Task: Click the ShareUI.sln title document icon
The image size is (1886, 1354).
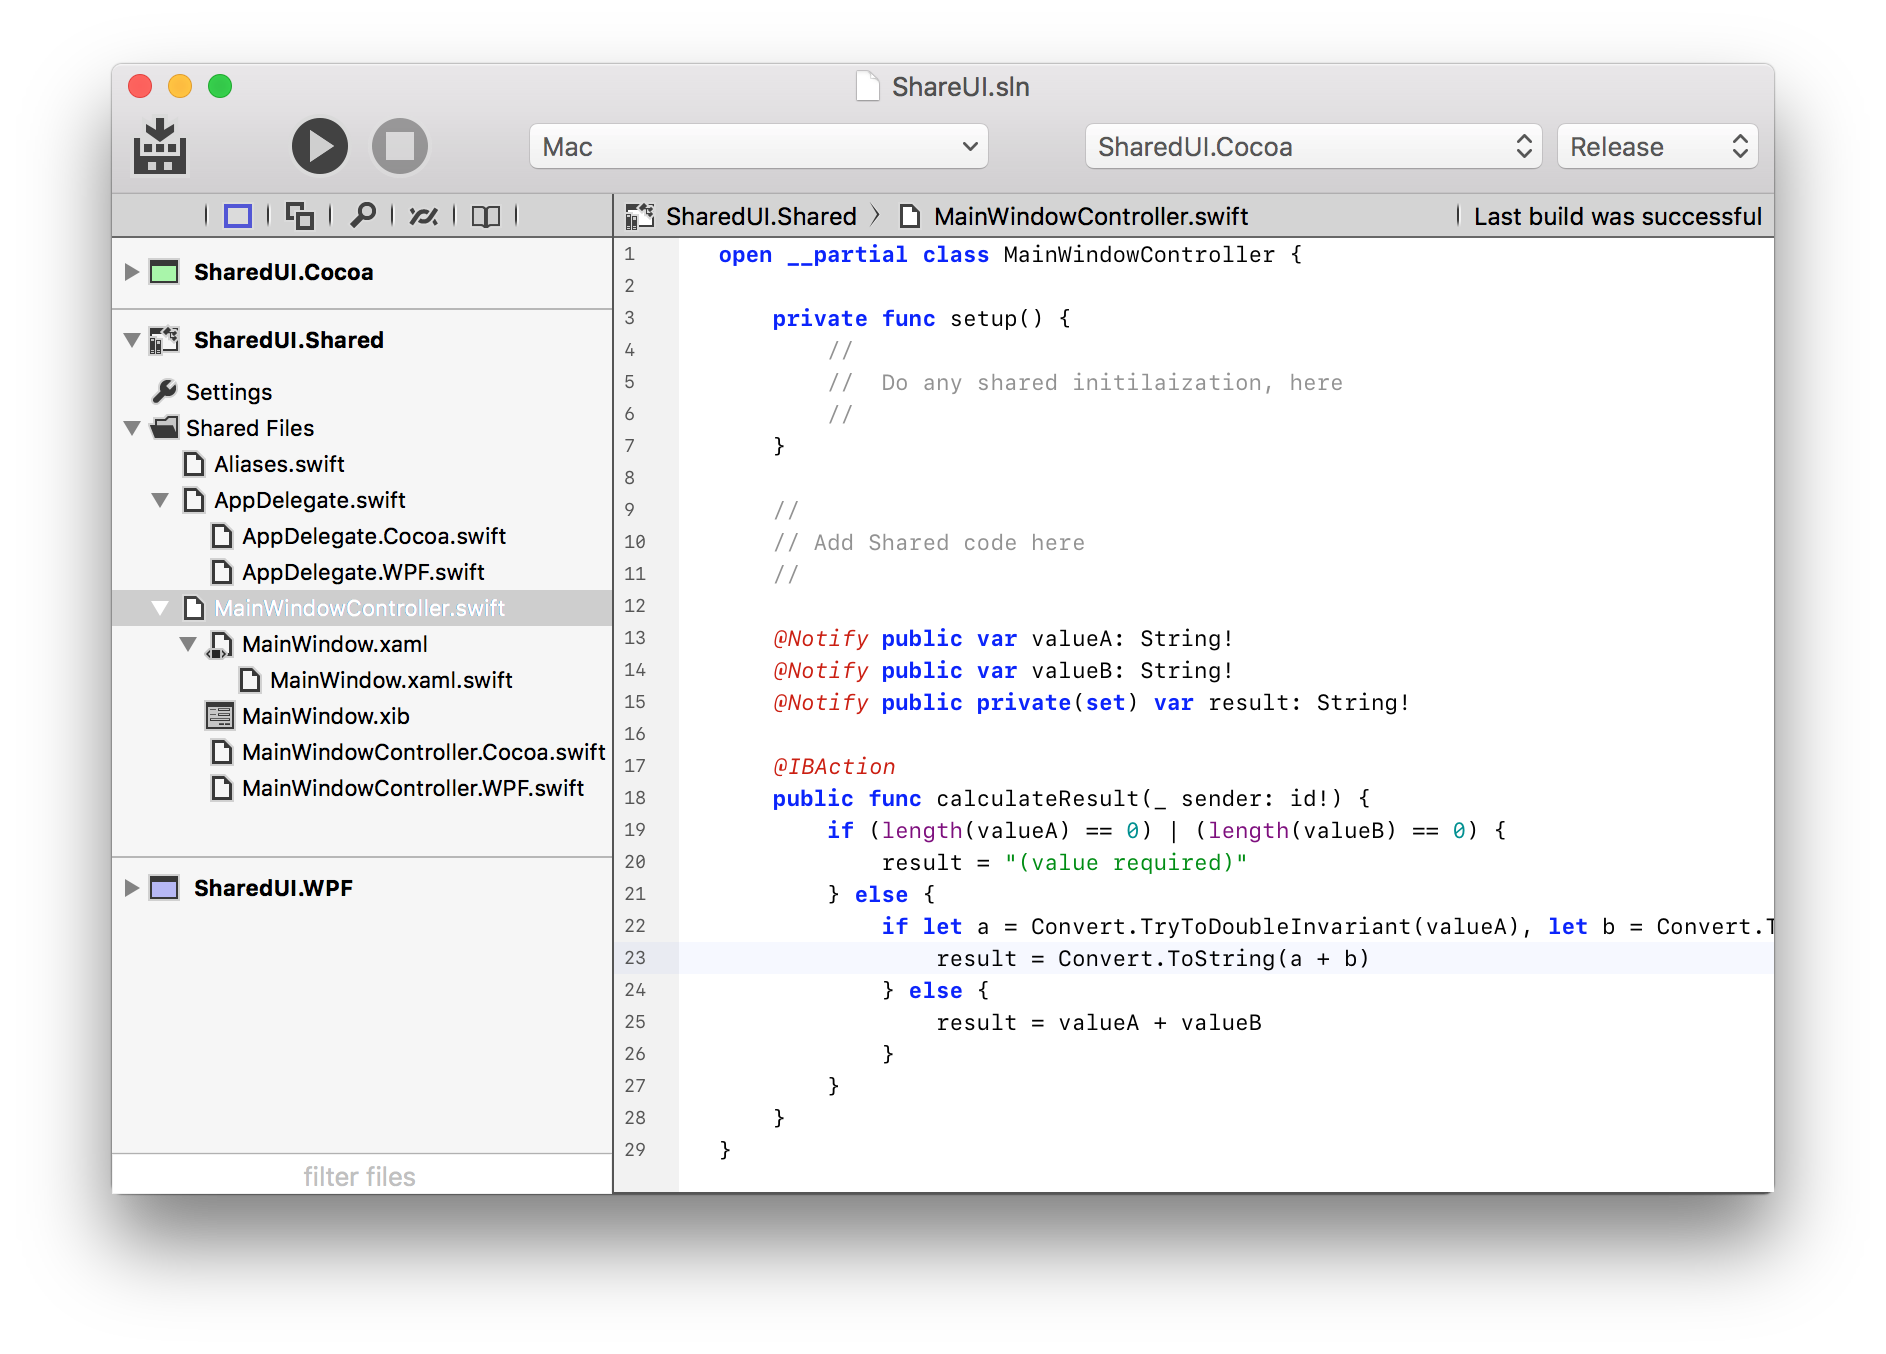Action: tap(868, 86)
